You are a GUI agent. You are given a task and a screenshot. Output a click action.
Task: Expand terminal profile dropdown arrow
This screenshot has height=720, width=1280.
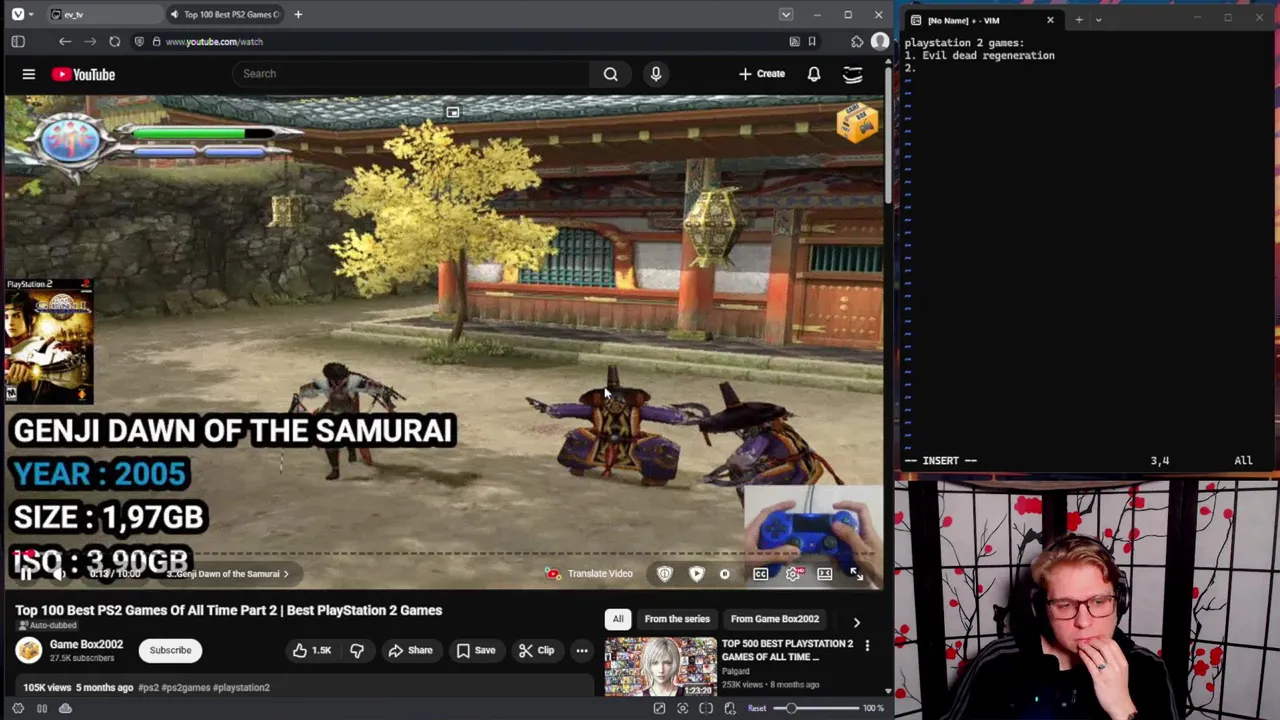tap(1098, 20)
